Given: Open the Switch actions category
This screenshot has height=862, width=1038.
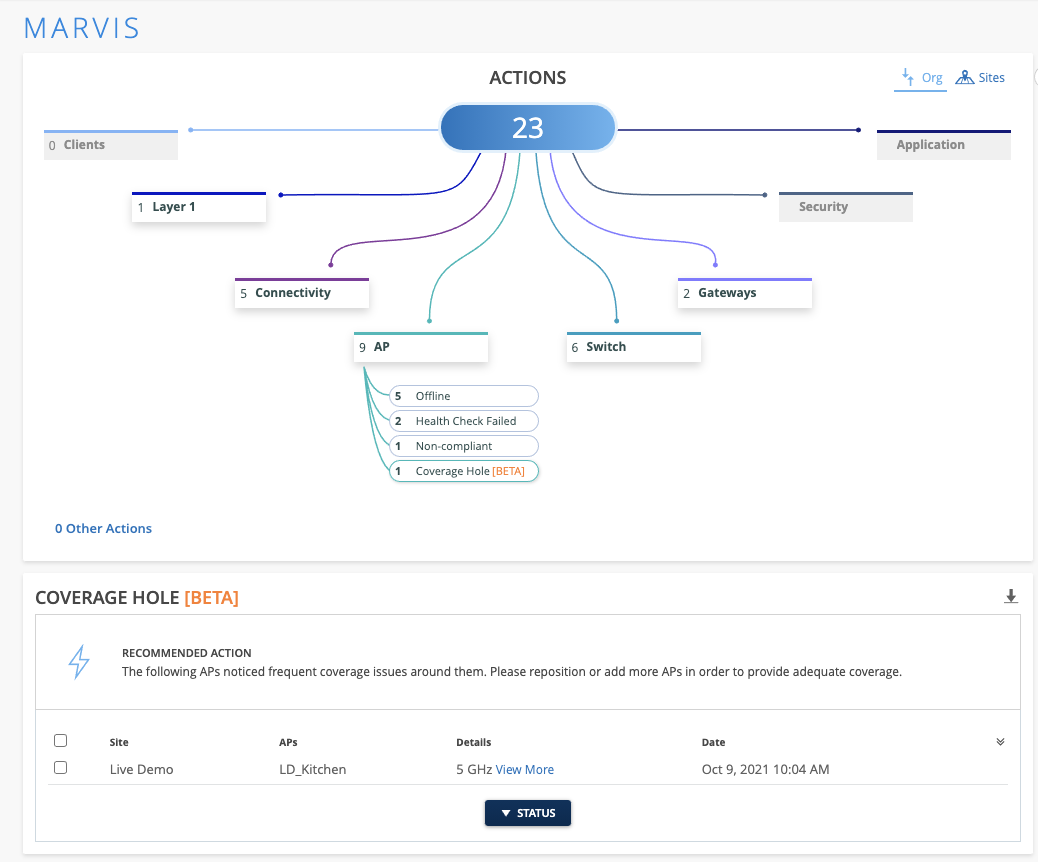Looking at the screenshot, I should [x=634, y=347].
